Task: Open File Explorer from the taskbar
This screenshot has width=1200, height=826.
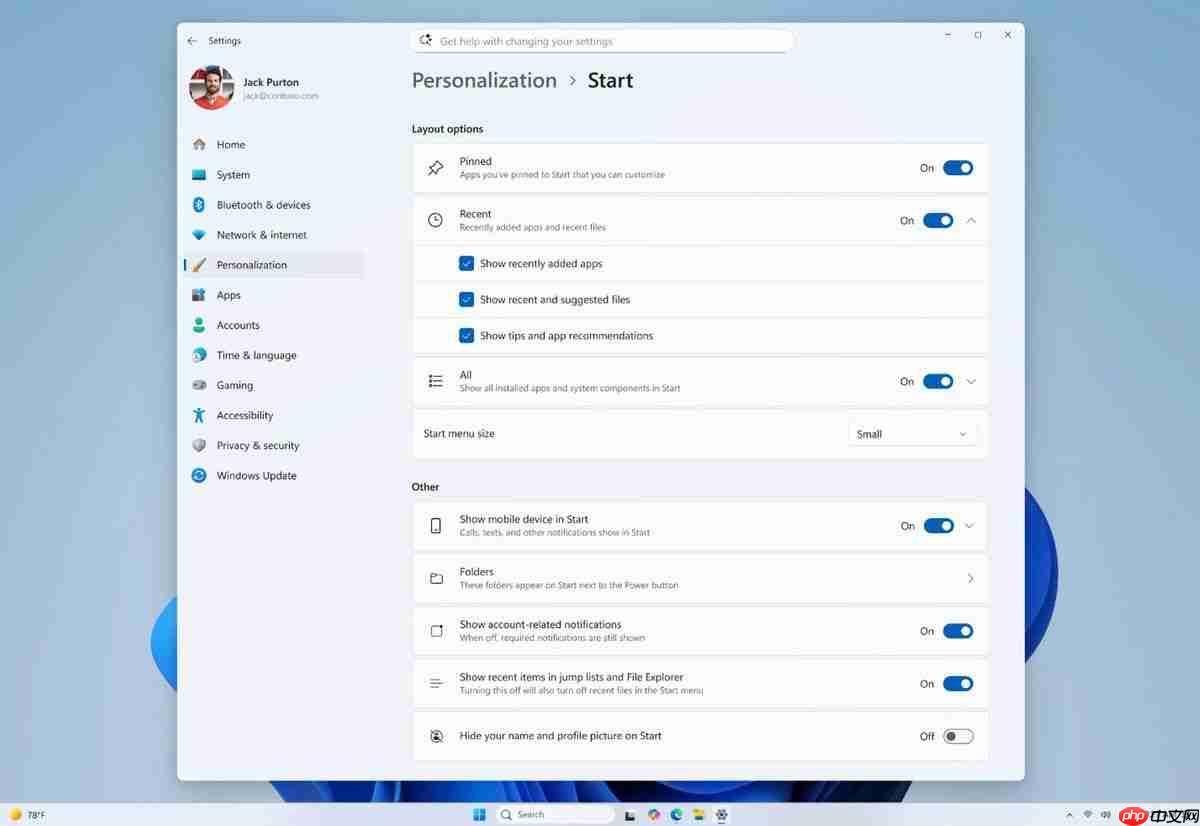Action: tap(699, 815)
